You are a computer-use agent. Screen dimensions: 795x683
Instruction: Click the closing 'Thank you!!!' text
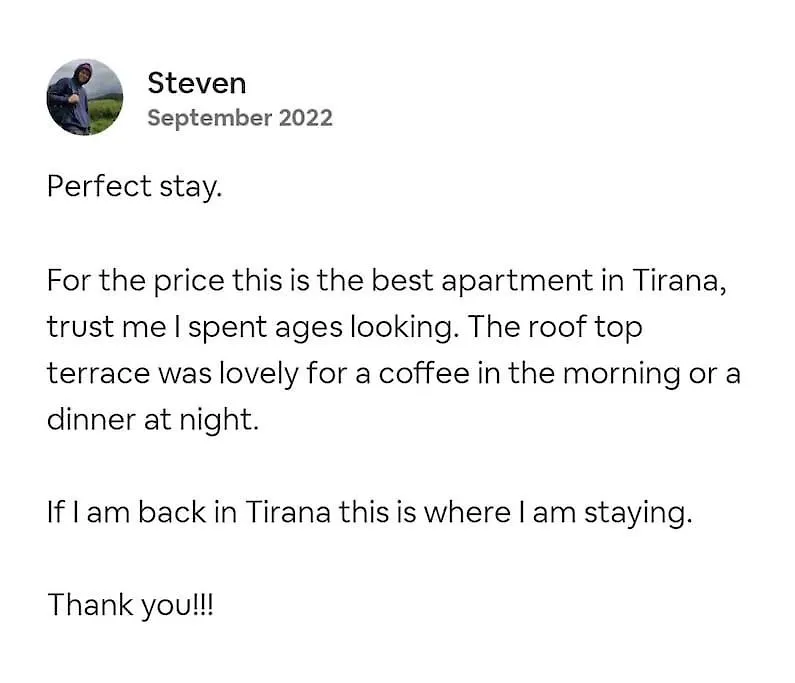(x=130, y=605)
